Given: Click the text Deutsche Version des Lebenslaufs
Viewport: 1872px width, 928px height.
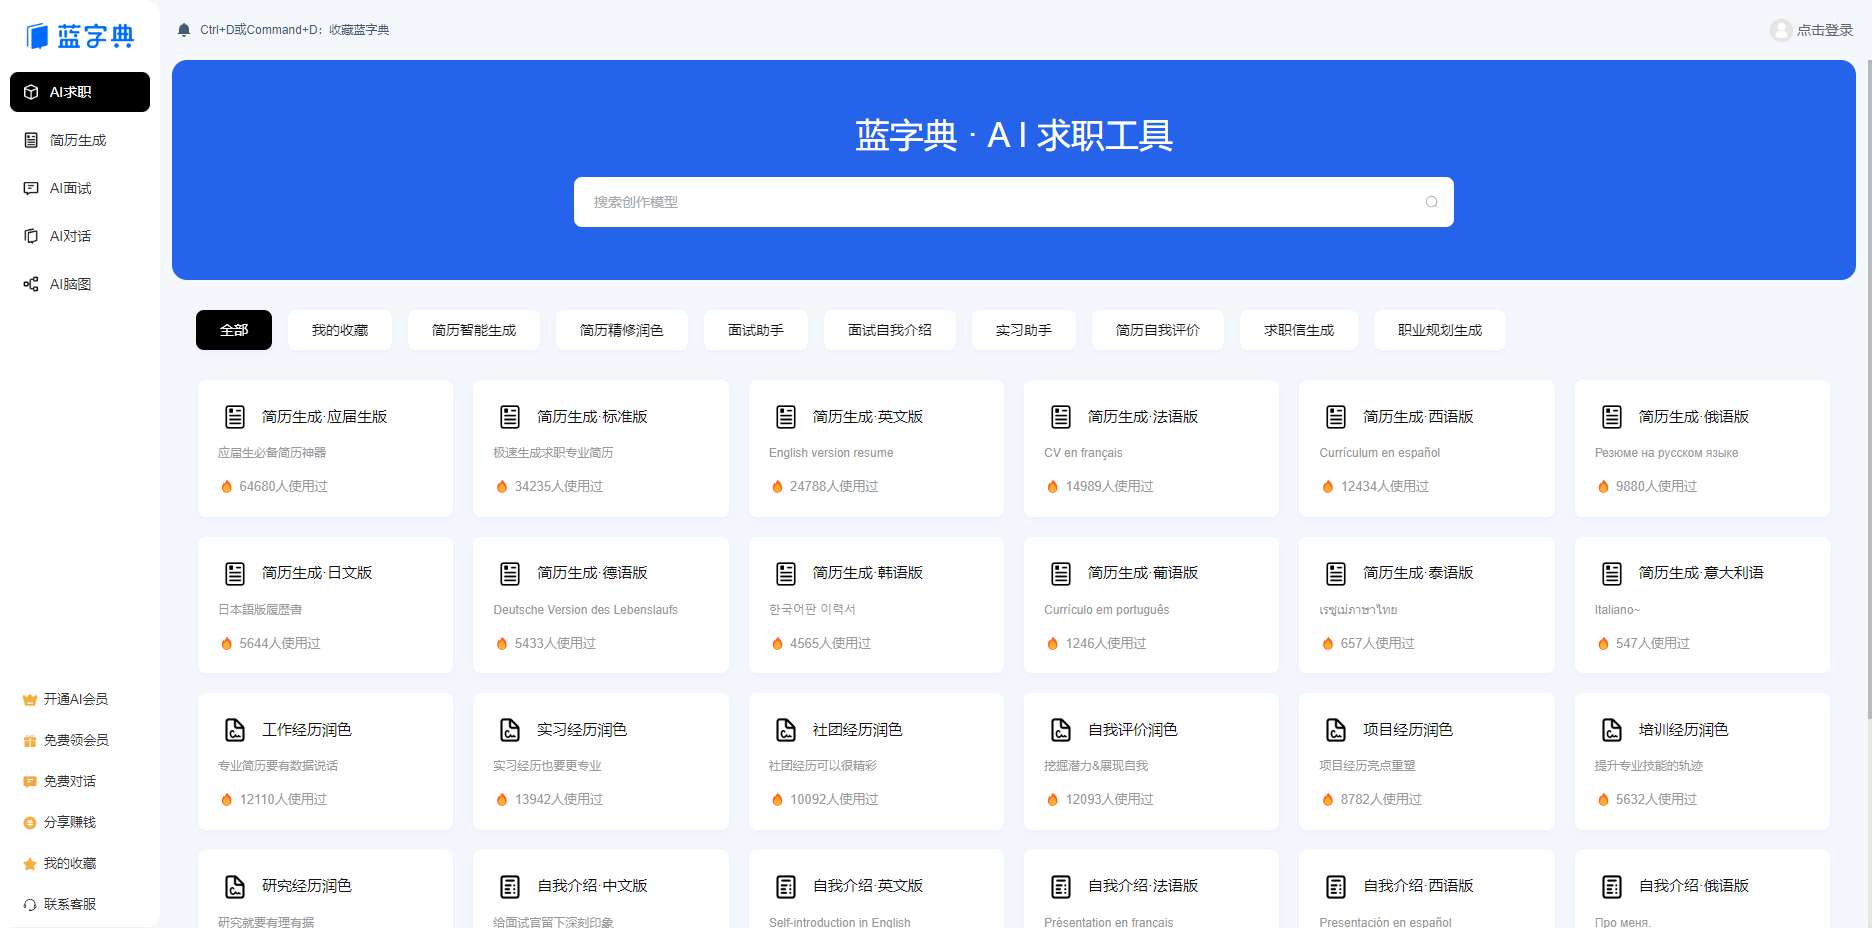Looking at the screenshot, I should click(x=585, y=610).
